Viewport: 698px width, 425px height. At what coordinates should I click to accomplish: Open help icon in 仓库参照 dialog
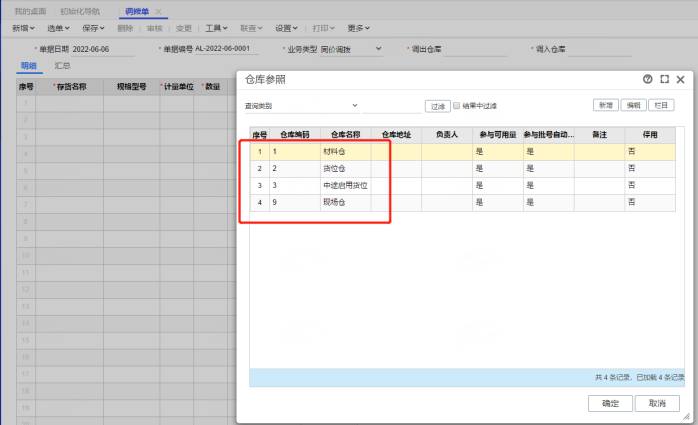pyautogui.click(x=648, y=79)
